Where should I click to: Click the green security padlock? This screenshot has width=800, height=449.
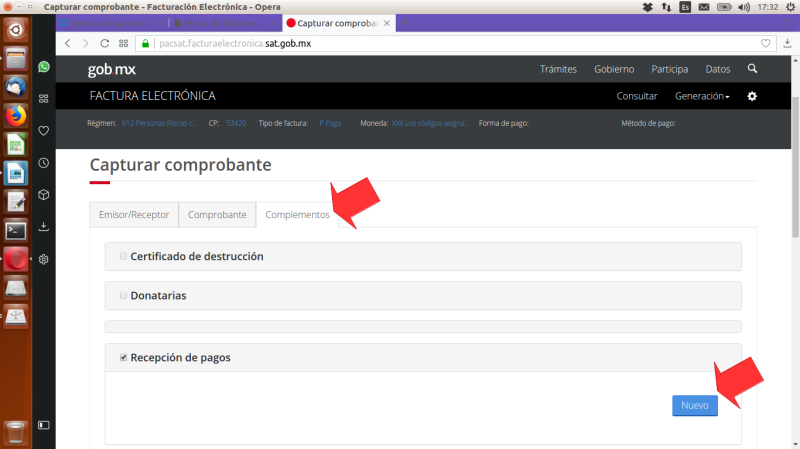click(x=145, y=43)
